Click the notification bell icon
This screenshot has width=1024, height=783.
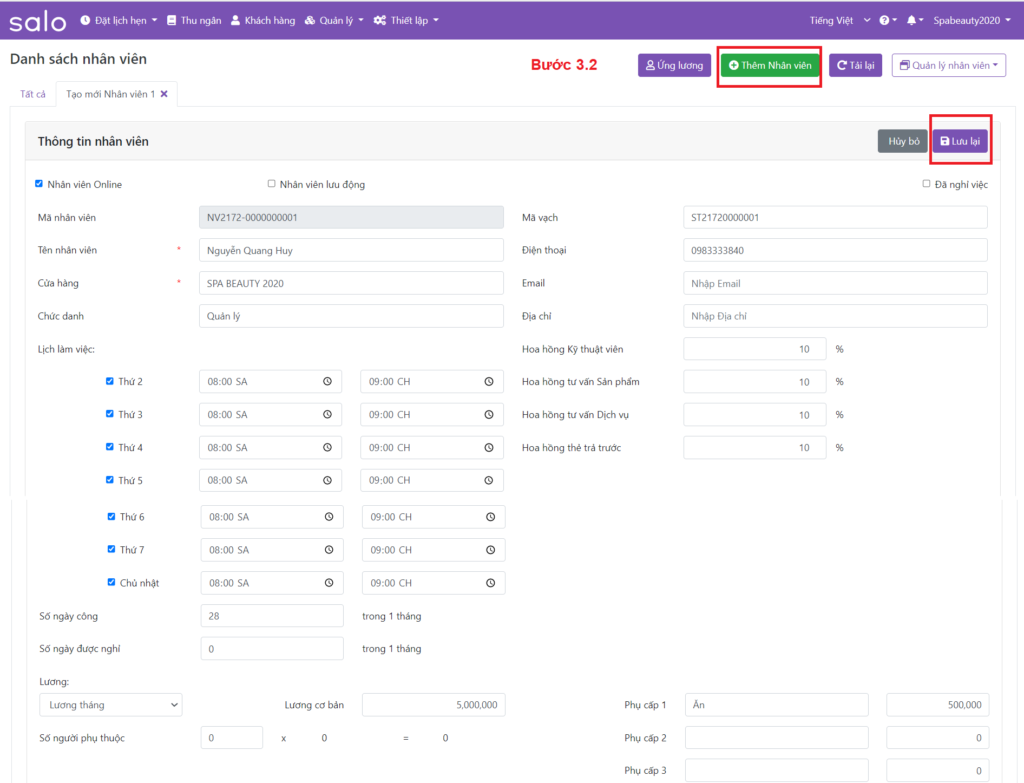click(x=911, y=20)
